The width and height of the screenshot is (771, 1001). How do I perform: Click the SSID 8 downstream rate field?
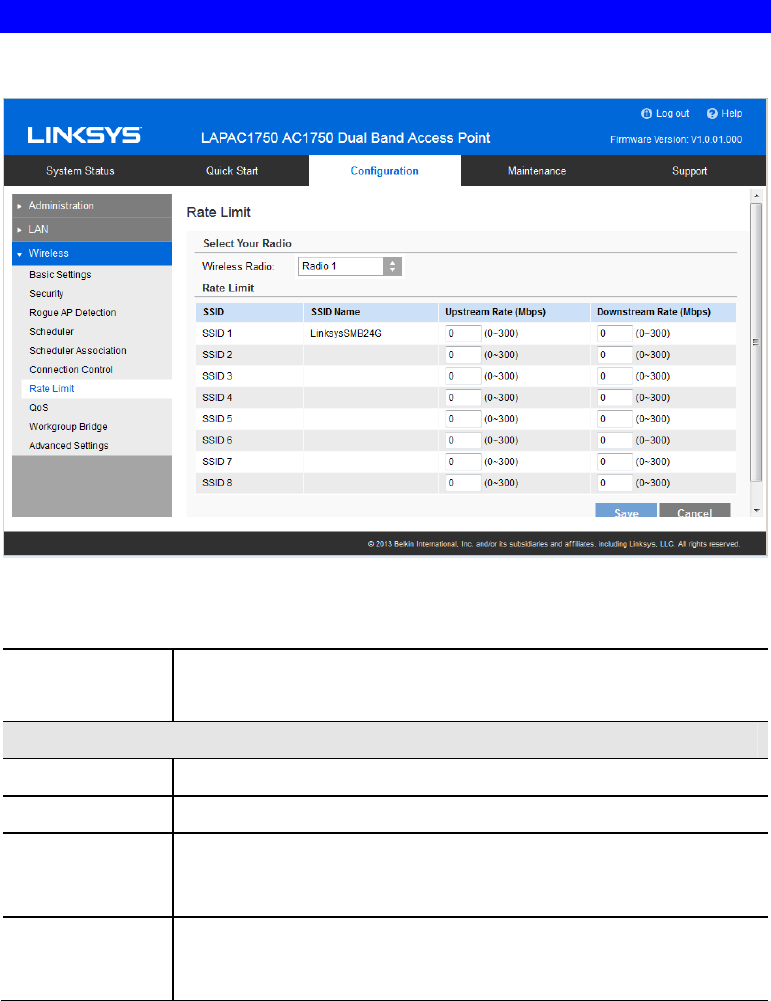[615, 483]
